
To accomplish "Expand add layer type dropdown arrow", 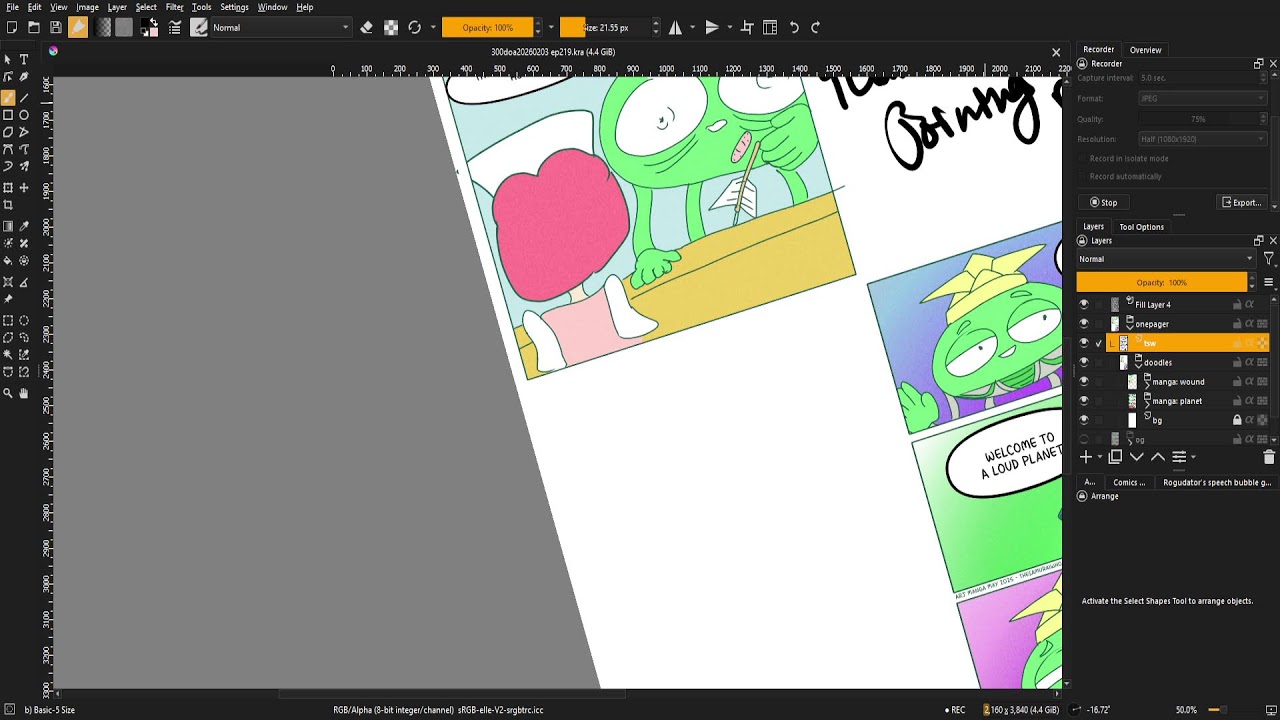I will click(x=1100, y=458).
